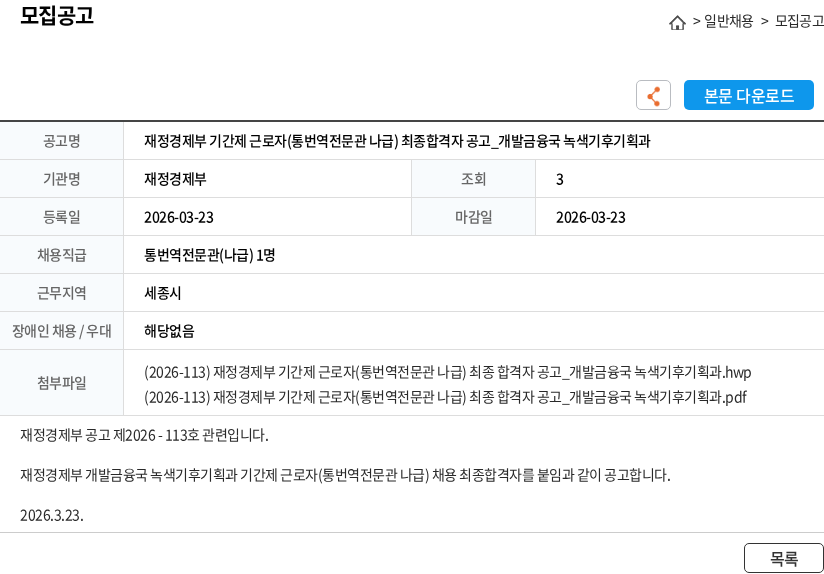Screen dimensions: 824x574
Task: Click the body sentence about 최종합격자를 붙임과 같이 공고합니다
Action: tap(345, 476)
